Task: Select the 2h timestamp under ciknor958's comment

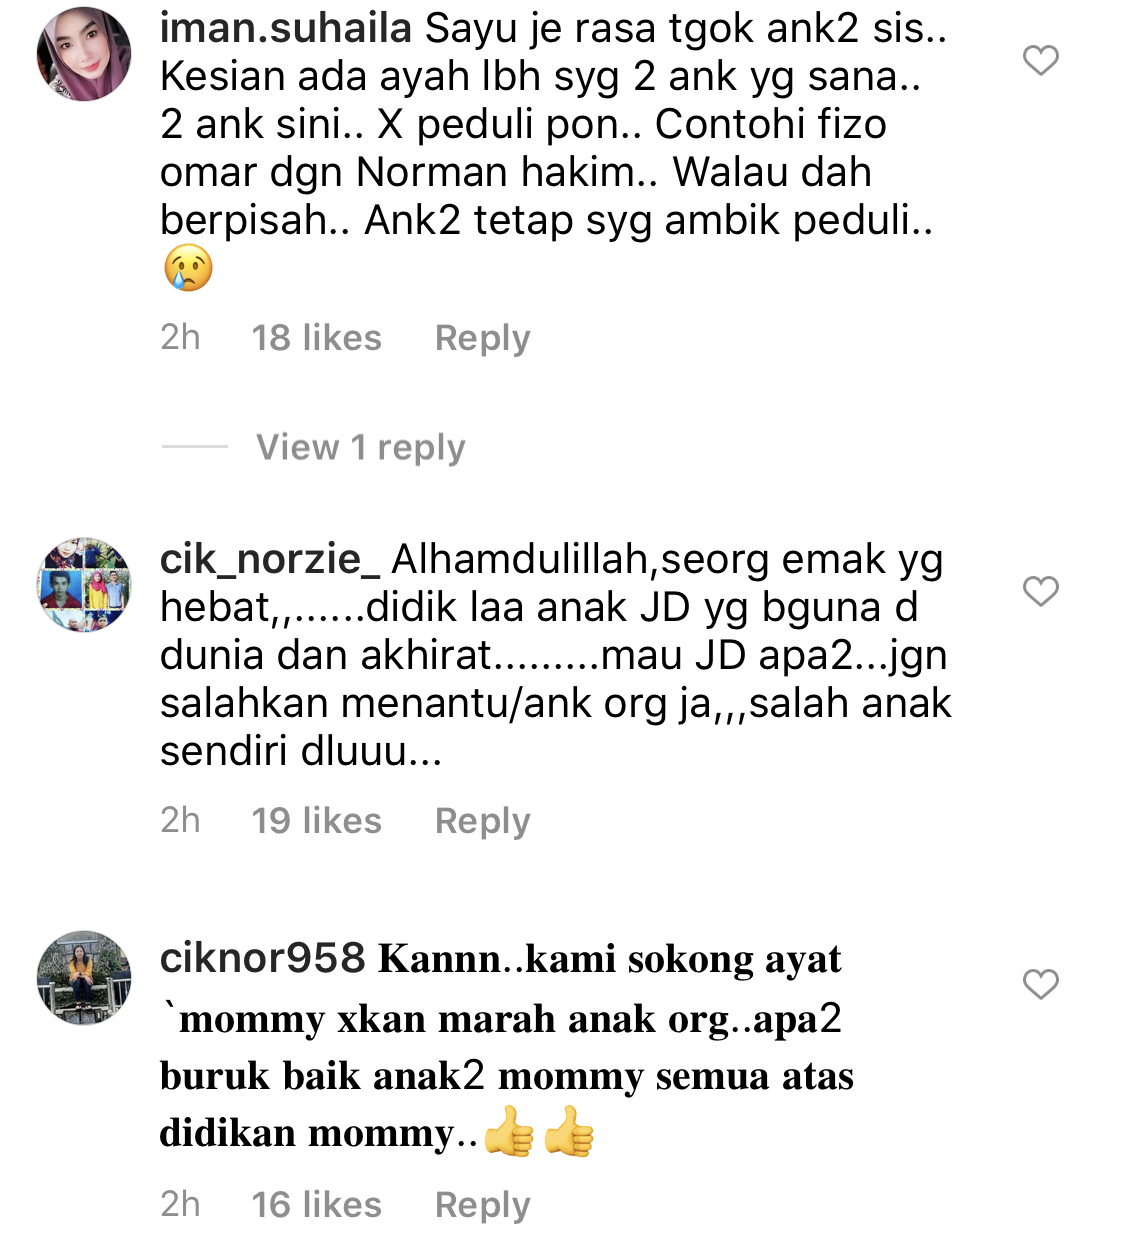Action: coord(181,1204)
